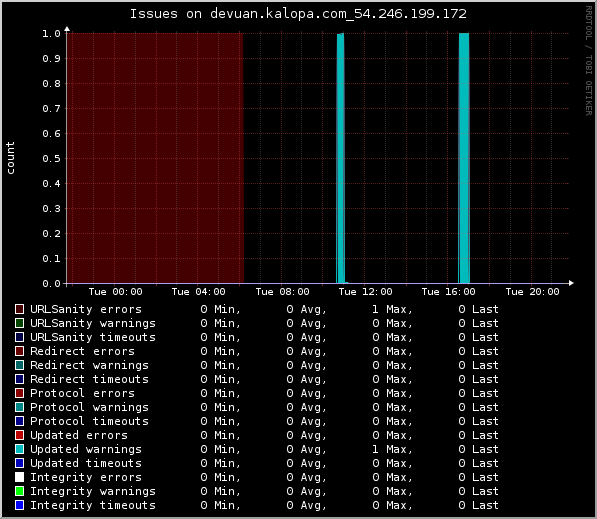This screenshot has height=519, width=597.
Task: Click the Updated errors red swatch
Action: (x=19, y=435)
